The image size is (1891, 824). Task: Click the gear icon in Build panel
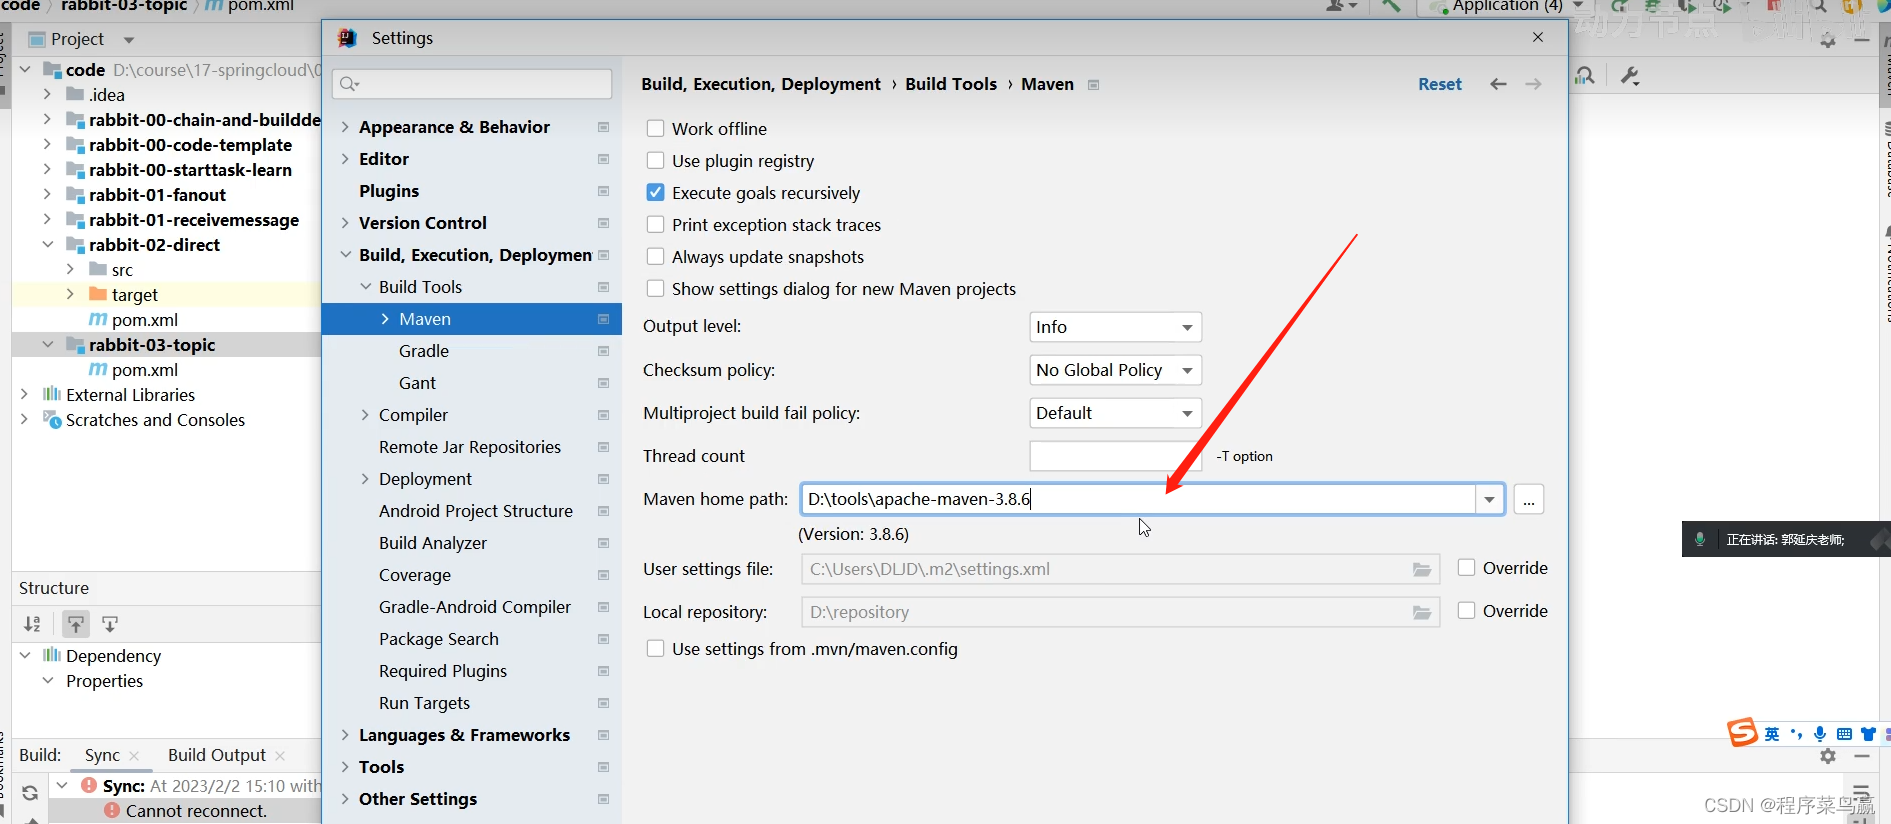click(1828, 756)
